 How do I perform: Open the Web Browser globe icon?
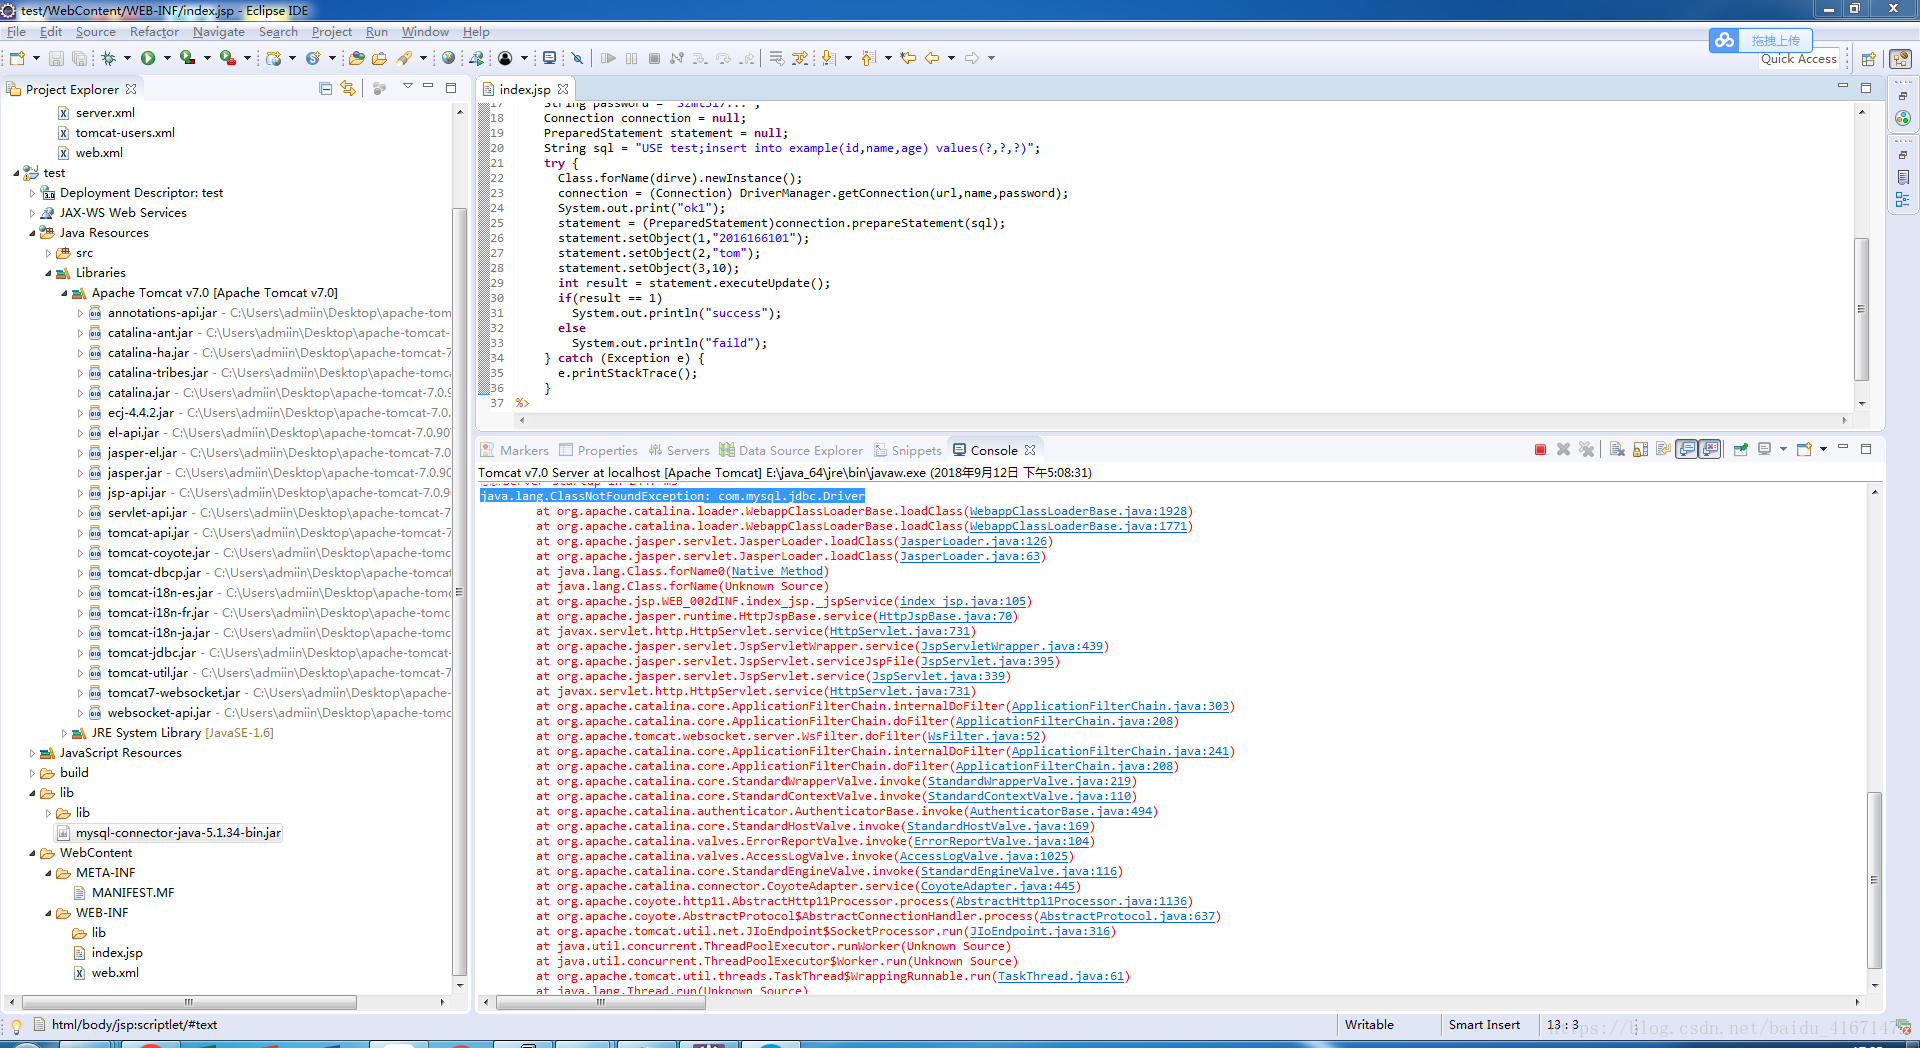(448, 58)
